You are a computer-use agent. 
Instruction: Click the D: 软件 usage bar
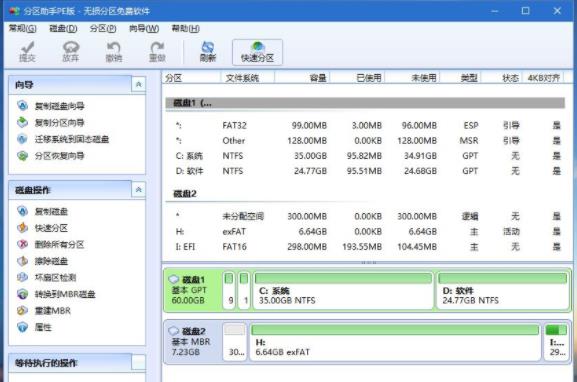coord(503,278)
